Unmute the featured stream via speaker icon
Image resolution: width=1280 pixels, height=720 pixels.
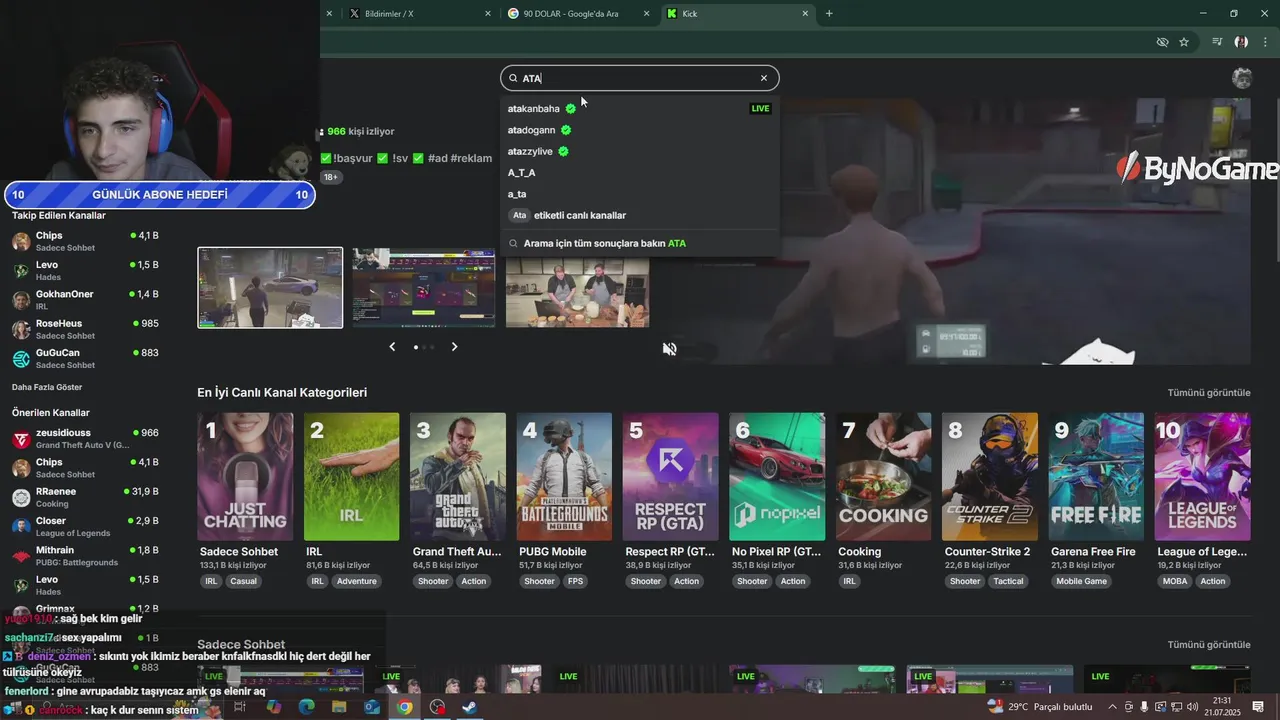(x=670, y=349)
